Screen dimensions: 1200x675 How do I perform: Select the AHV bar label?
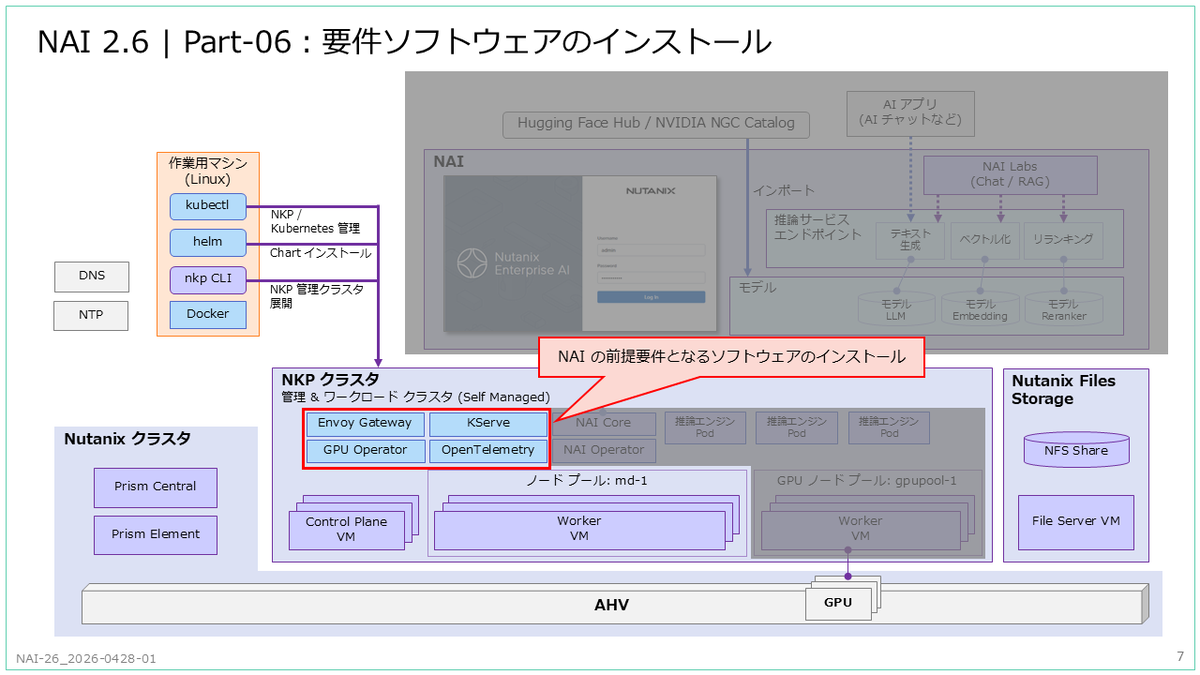[612, 606]
